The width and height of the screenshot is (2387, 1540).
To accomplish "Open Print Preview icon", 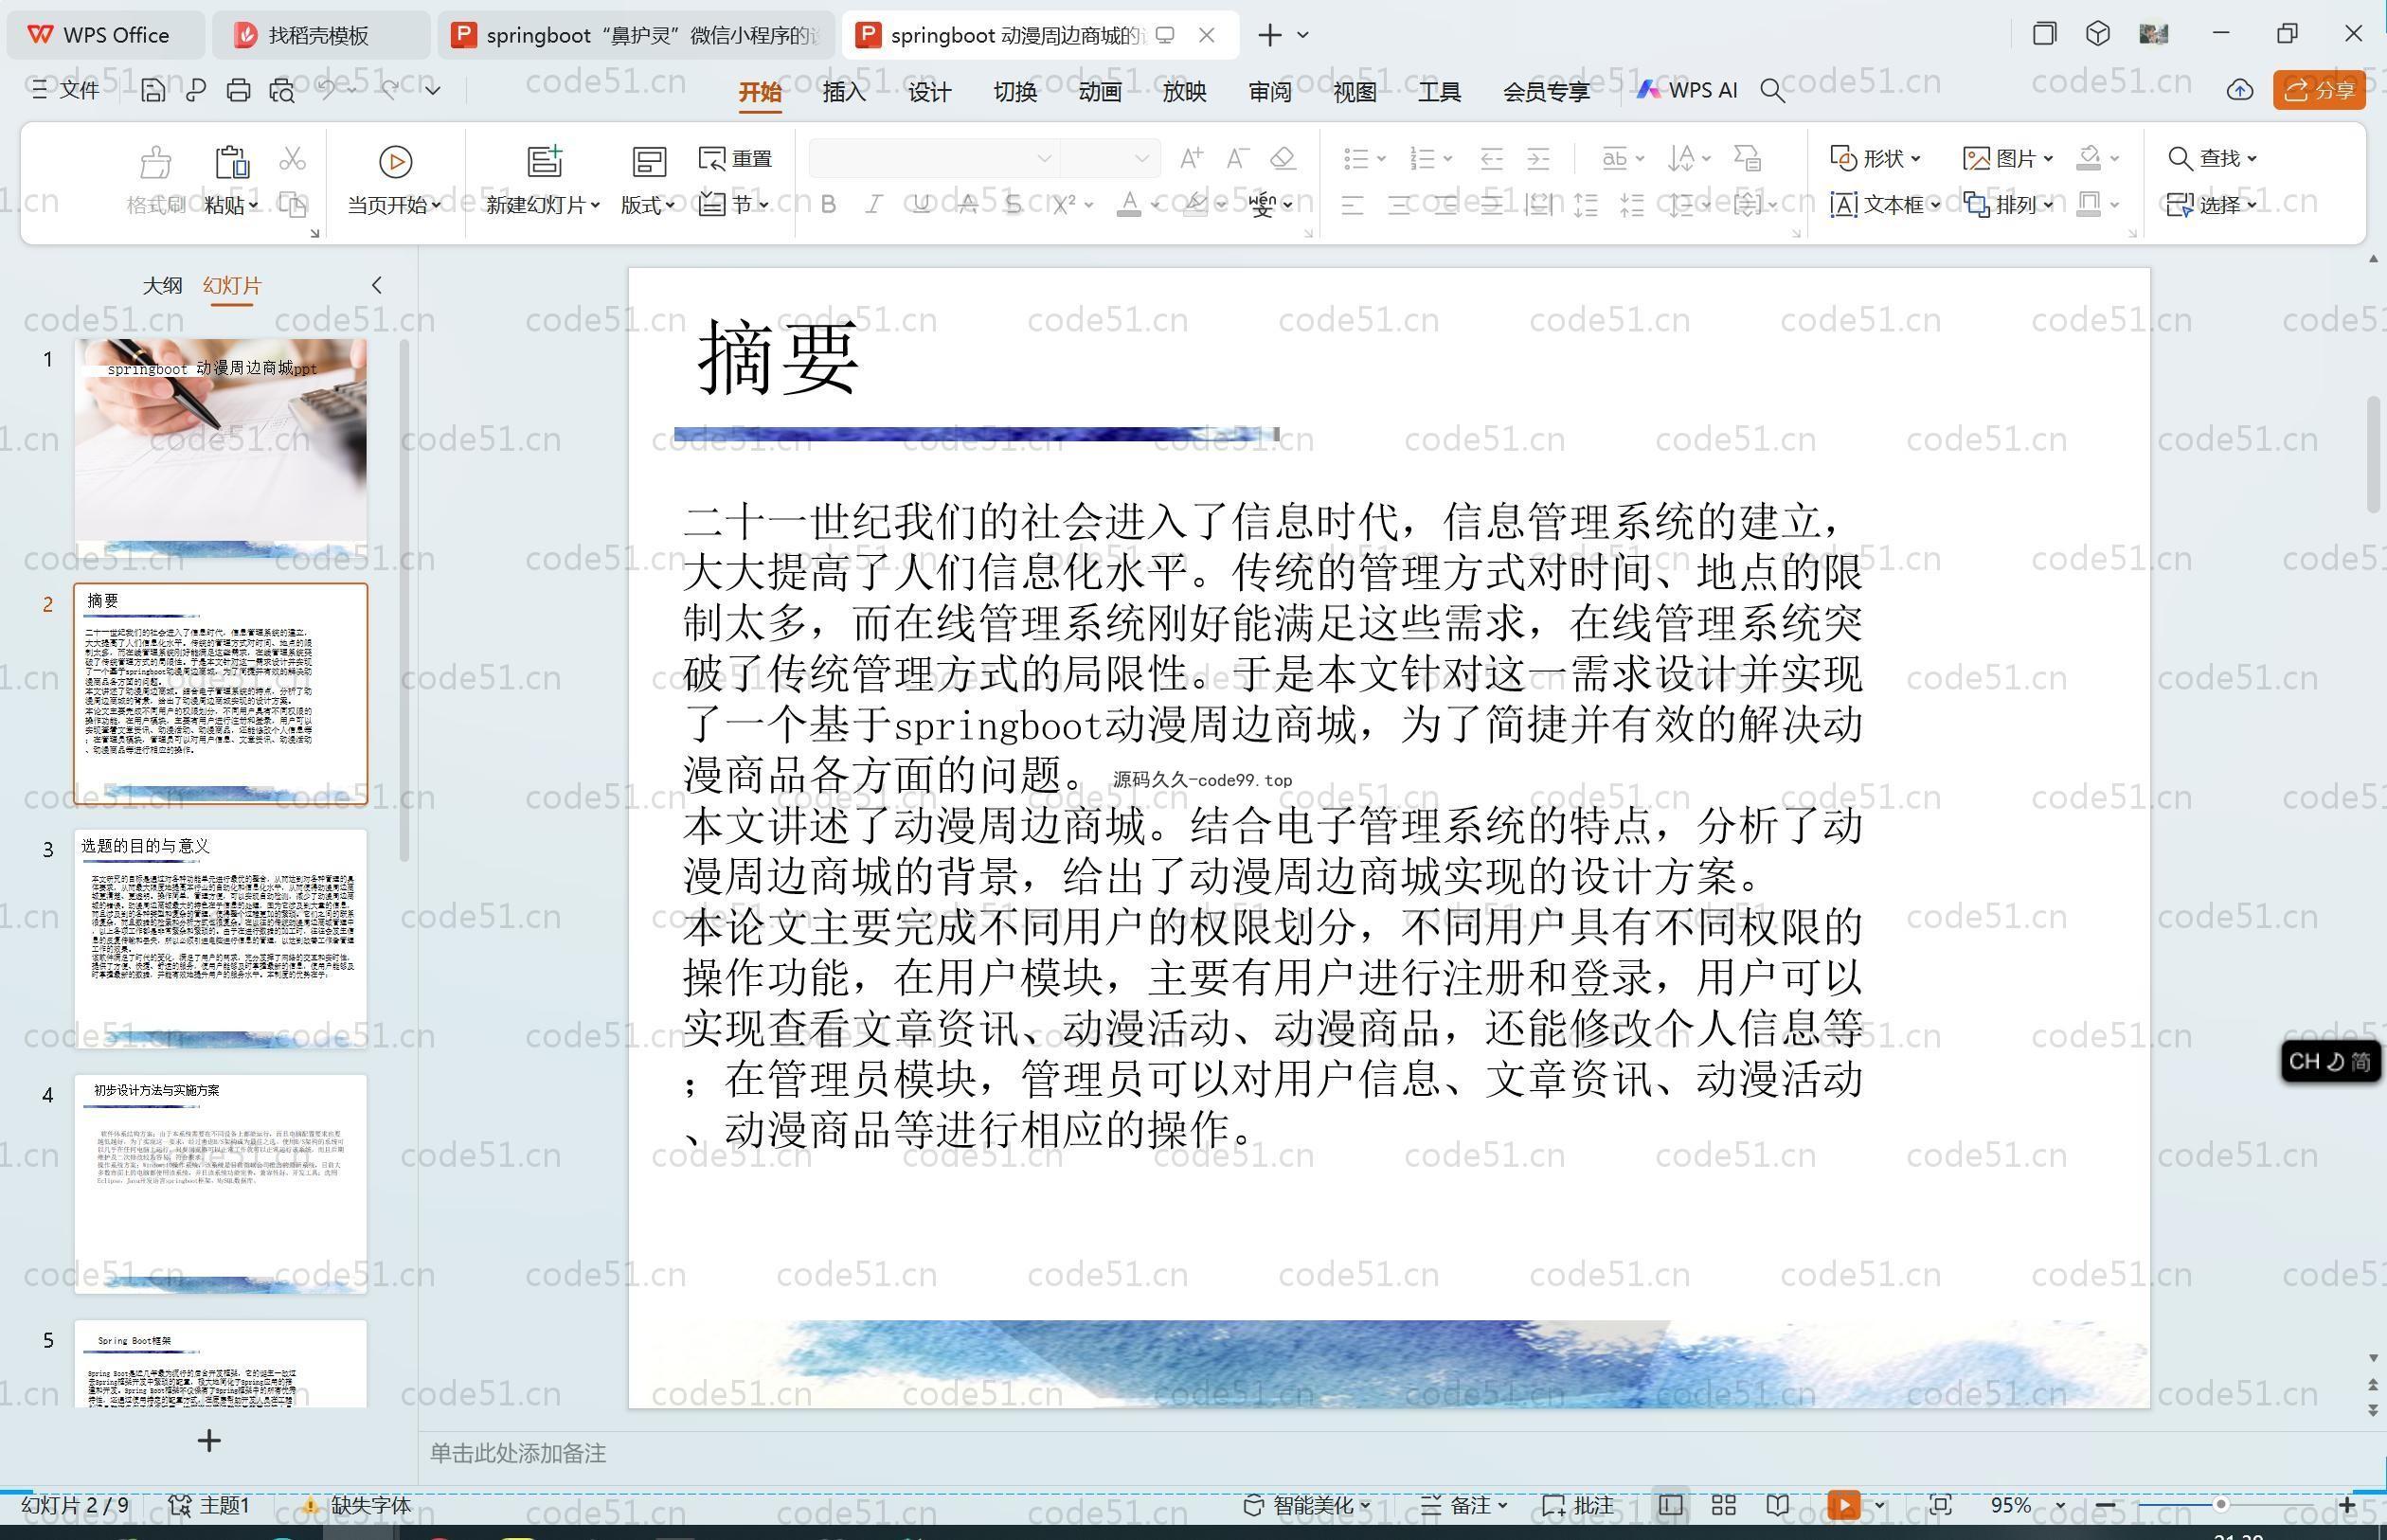I will point(282,90).
